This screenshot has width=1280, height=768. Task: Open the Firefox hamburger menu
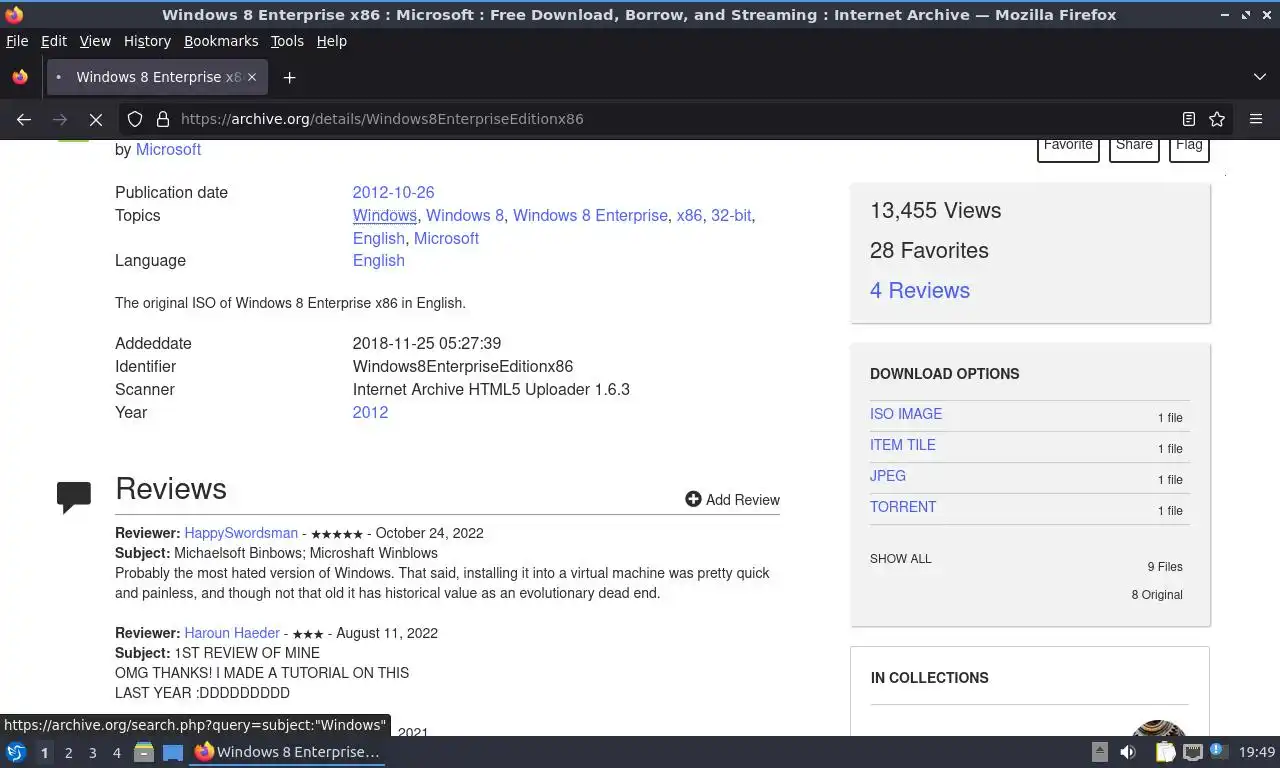click(x=1256, y=119)
